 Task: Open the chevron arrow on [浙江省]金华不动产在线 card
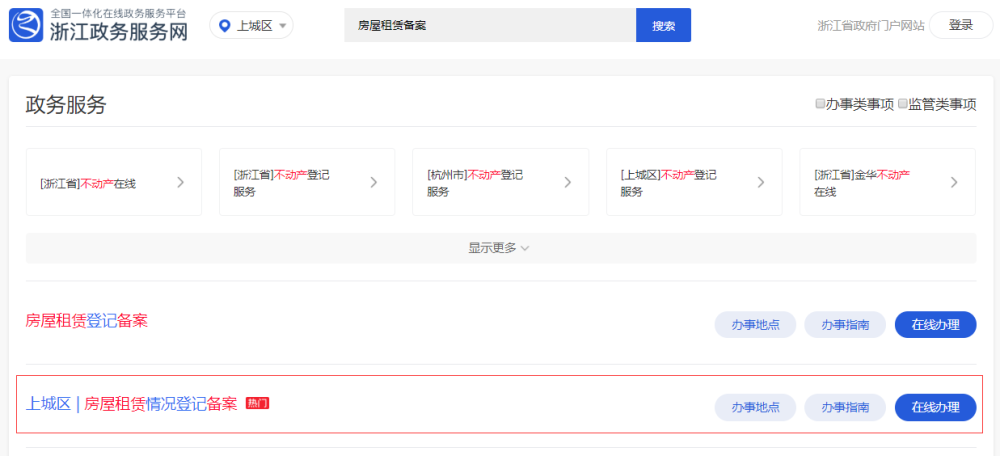954,182
